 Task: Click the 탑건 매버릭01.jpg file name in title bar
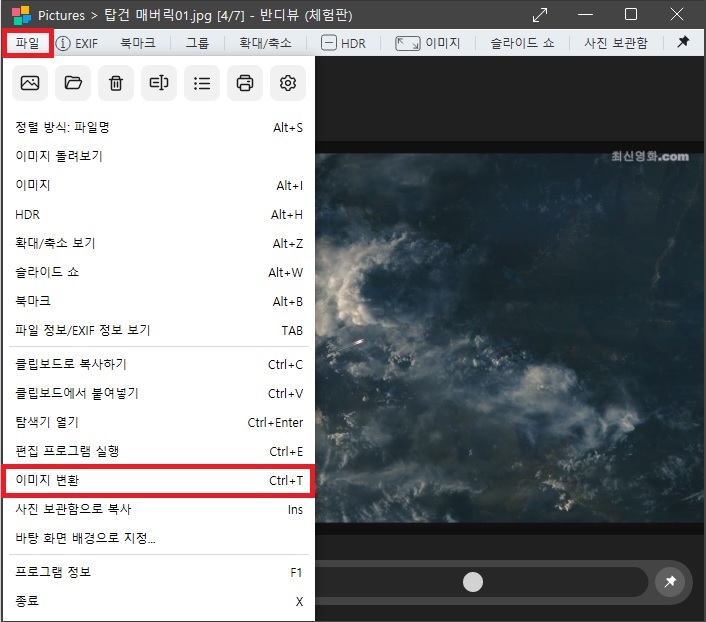(158, 15)
